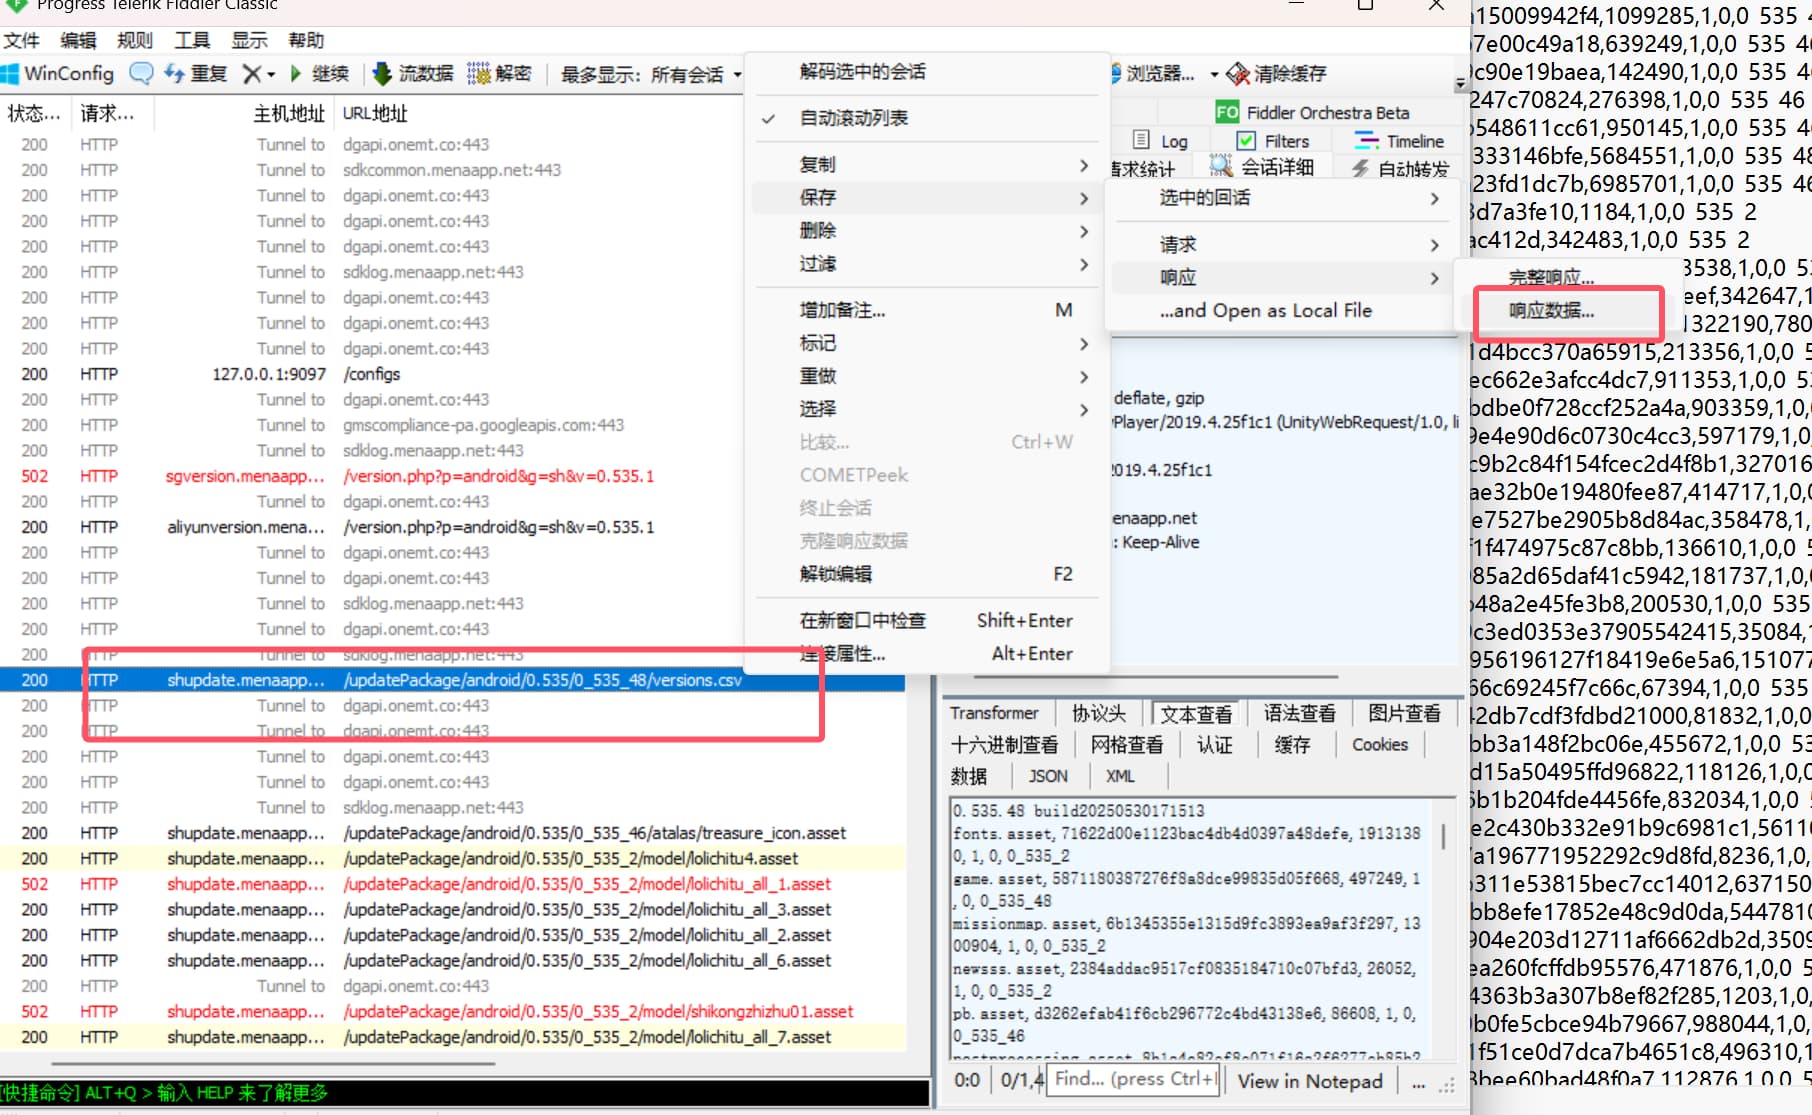The image size is (1812, 1115).
Task: Switch to the 语法查看 syntax view tab
Action: [x=1299, y=713]
